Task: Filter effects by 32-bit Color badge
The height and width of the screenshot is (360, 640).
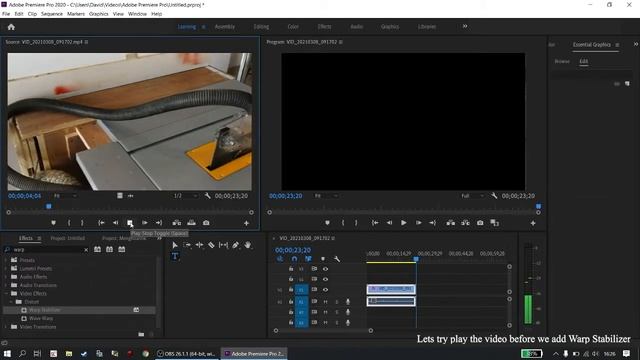Action: (109, 249)
